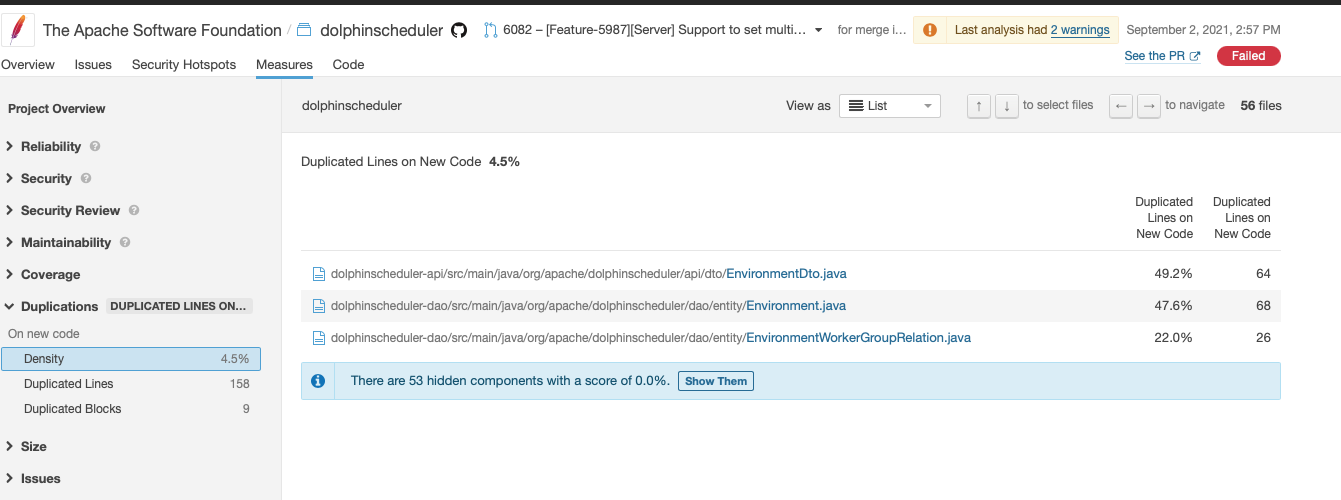Open EnvironmentDto.java file link

pos(787,274)
